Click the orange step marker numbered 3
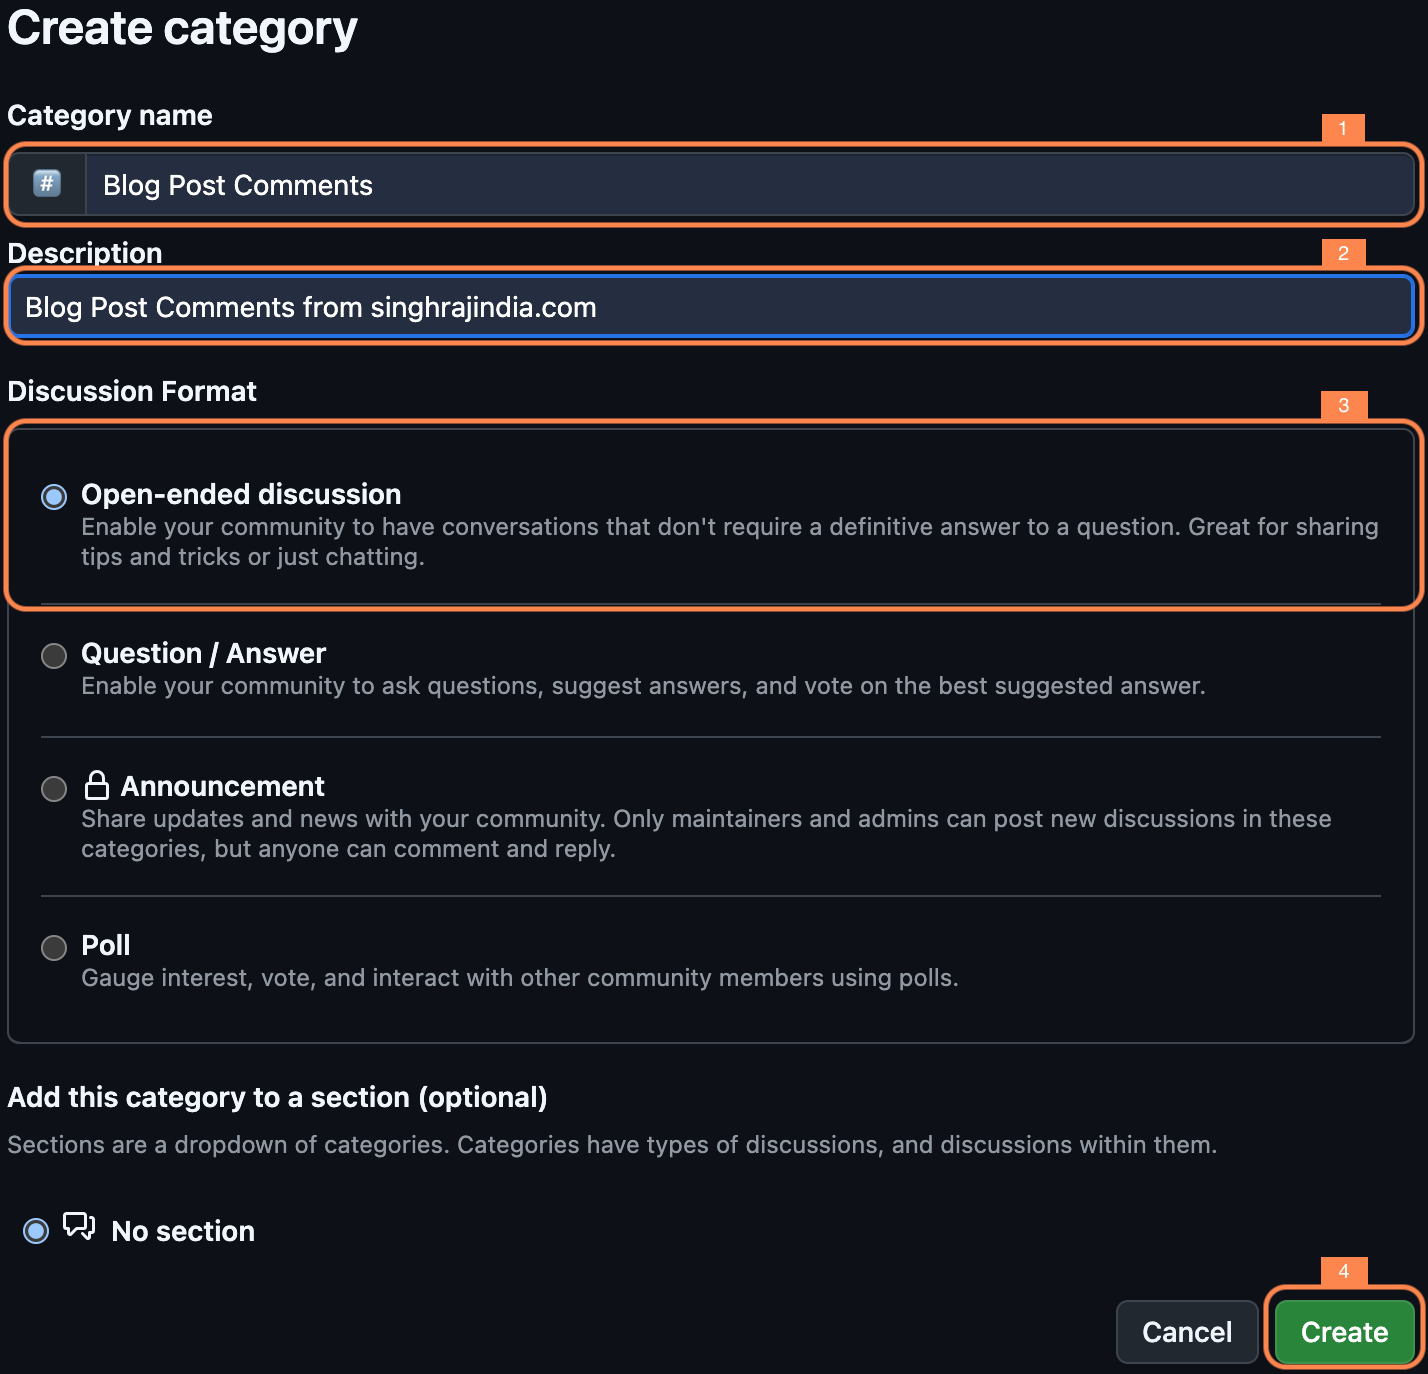The image size is (1428, 1374). [x=1343, y=405]
